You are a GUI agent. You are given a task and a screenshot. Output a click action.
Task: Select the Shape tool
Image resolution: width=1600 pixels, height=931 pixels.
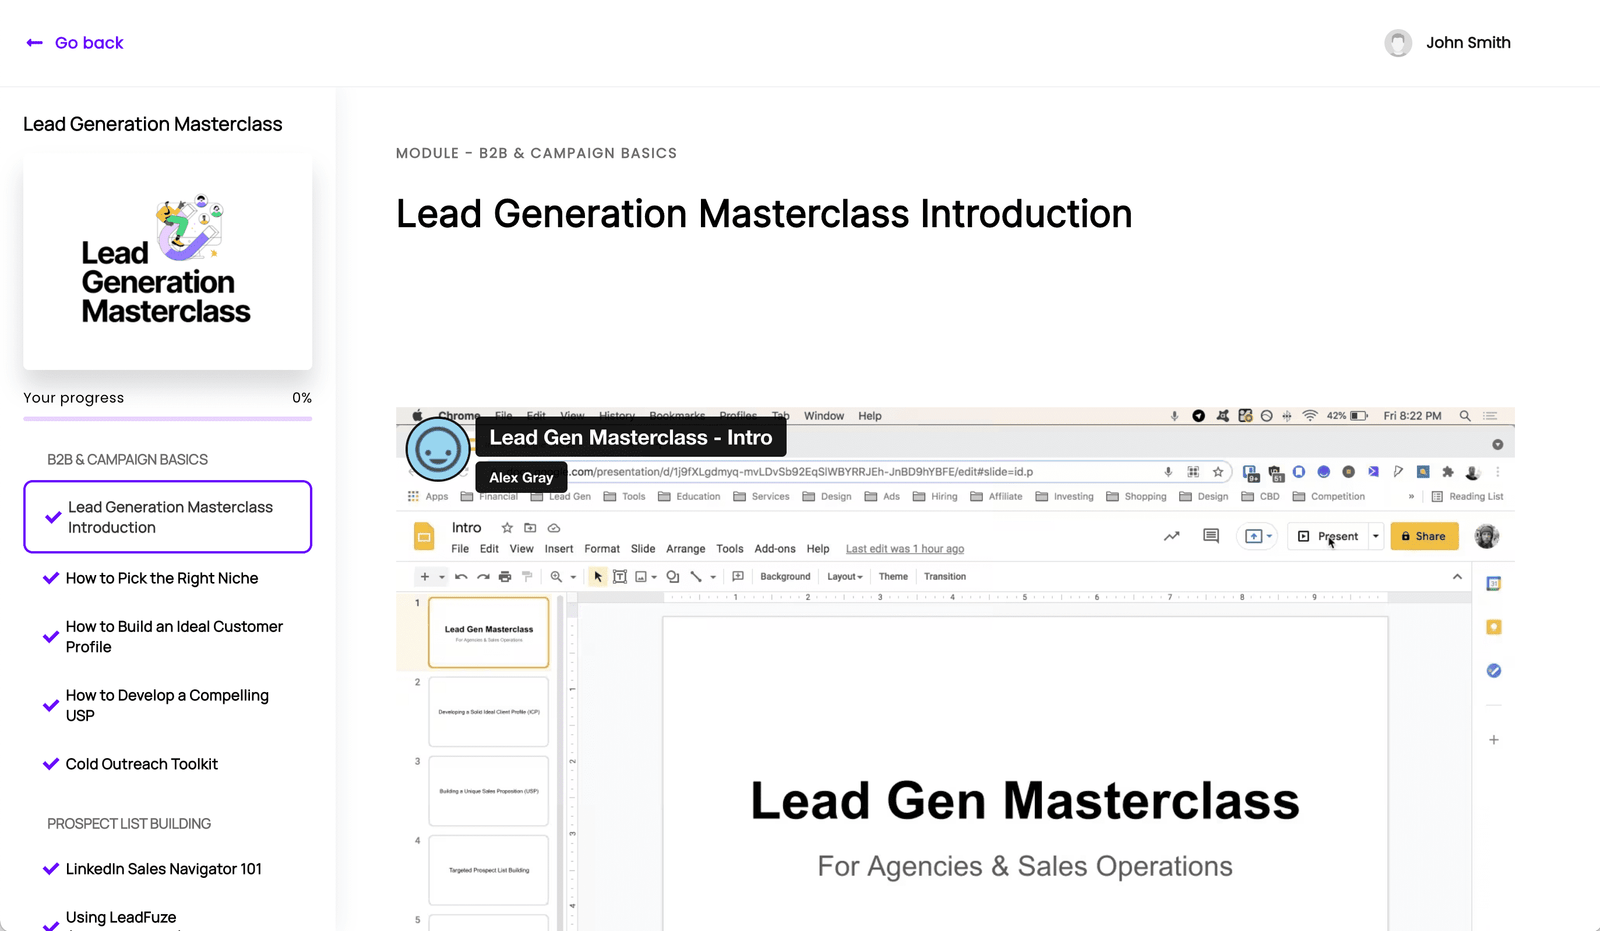click(672, 577)
